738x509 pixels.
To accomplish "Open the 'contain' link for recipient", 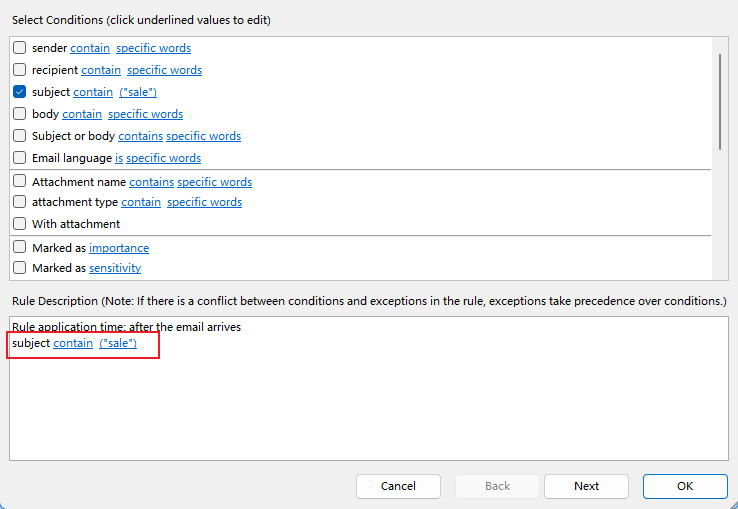I will coord(101,70).
